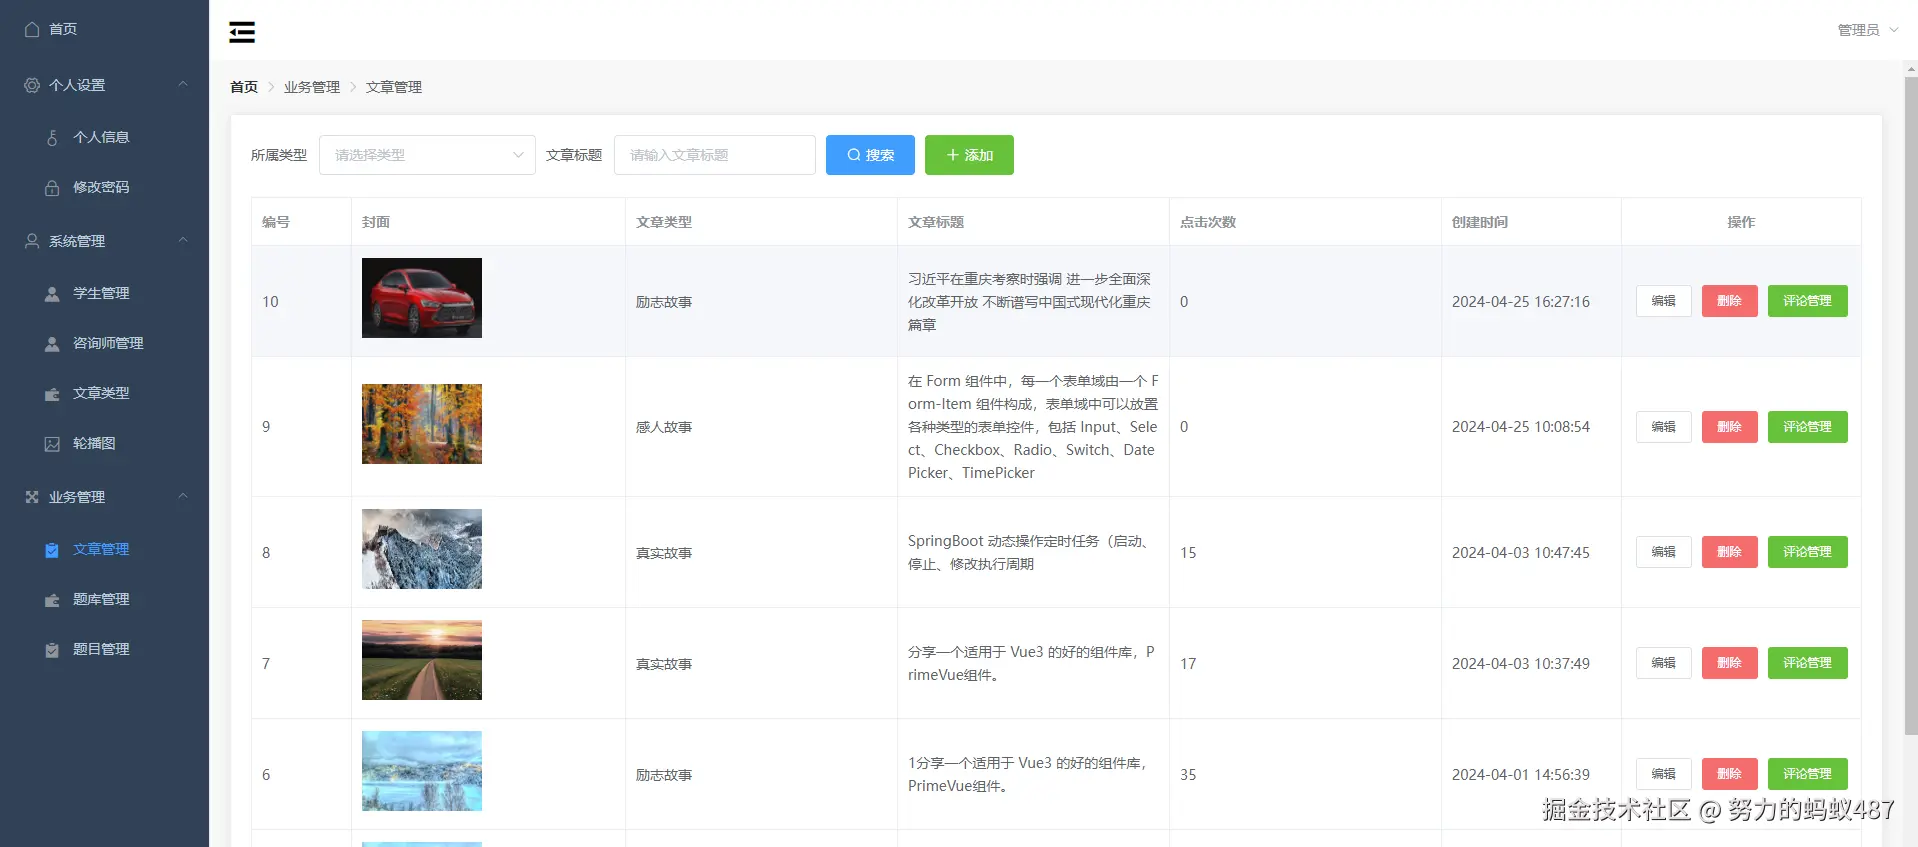Open 评论管理 for article number 10
The width and height of the screenshot is (1918, 847).
[x=1808, y=301]
